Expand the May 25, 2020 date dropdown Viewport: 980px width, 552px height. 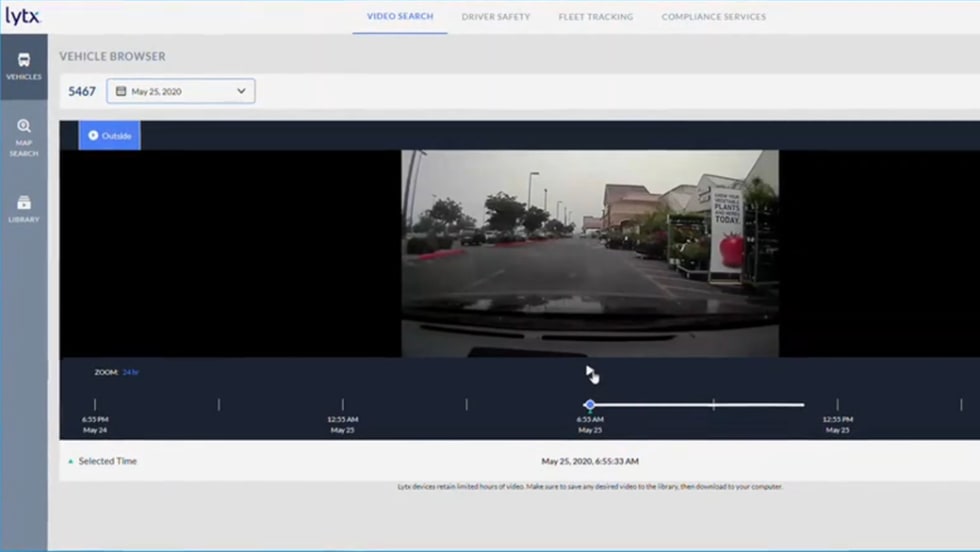pos(241,91)
